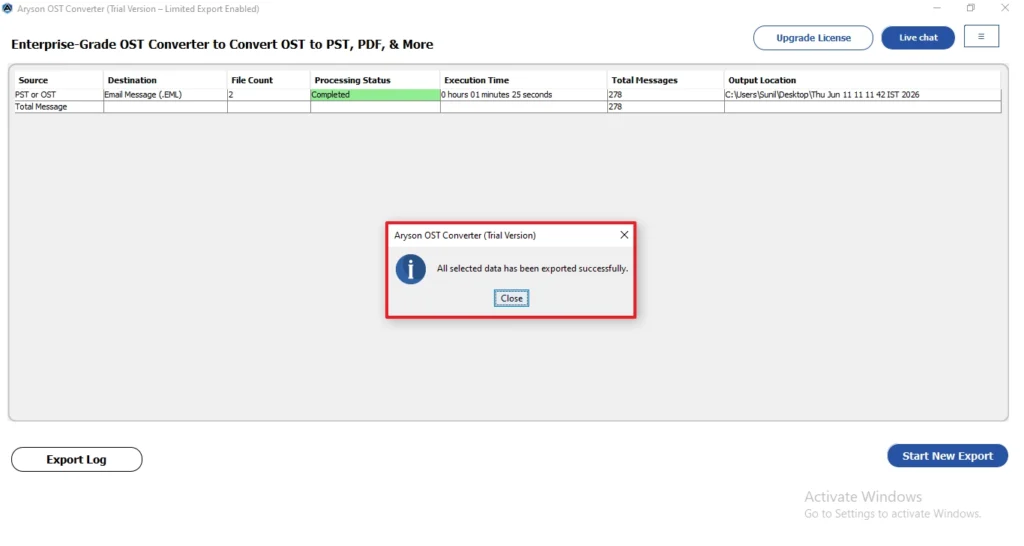Click the dialog title 'Aryson OST Converter (Trial Version)'

pyautogui.click(x=464, y=235)
